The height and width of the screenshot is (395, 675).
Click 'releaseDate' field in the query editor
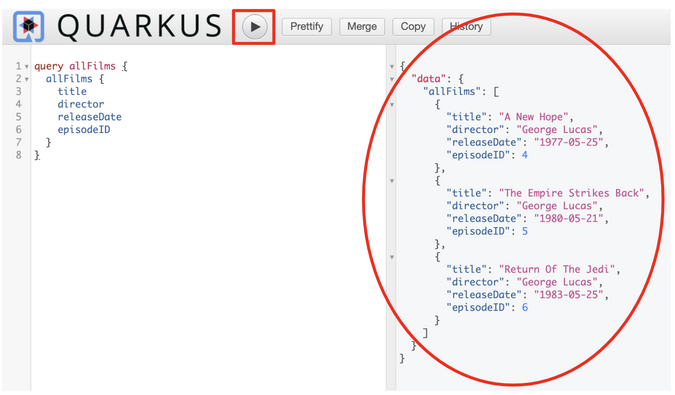click(90, 117)
